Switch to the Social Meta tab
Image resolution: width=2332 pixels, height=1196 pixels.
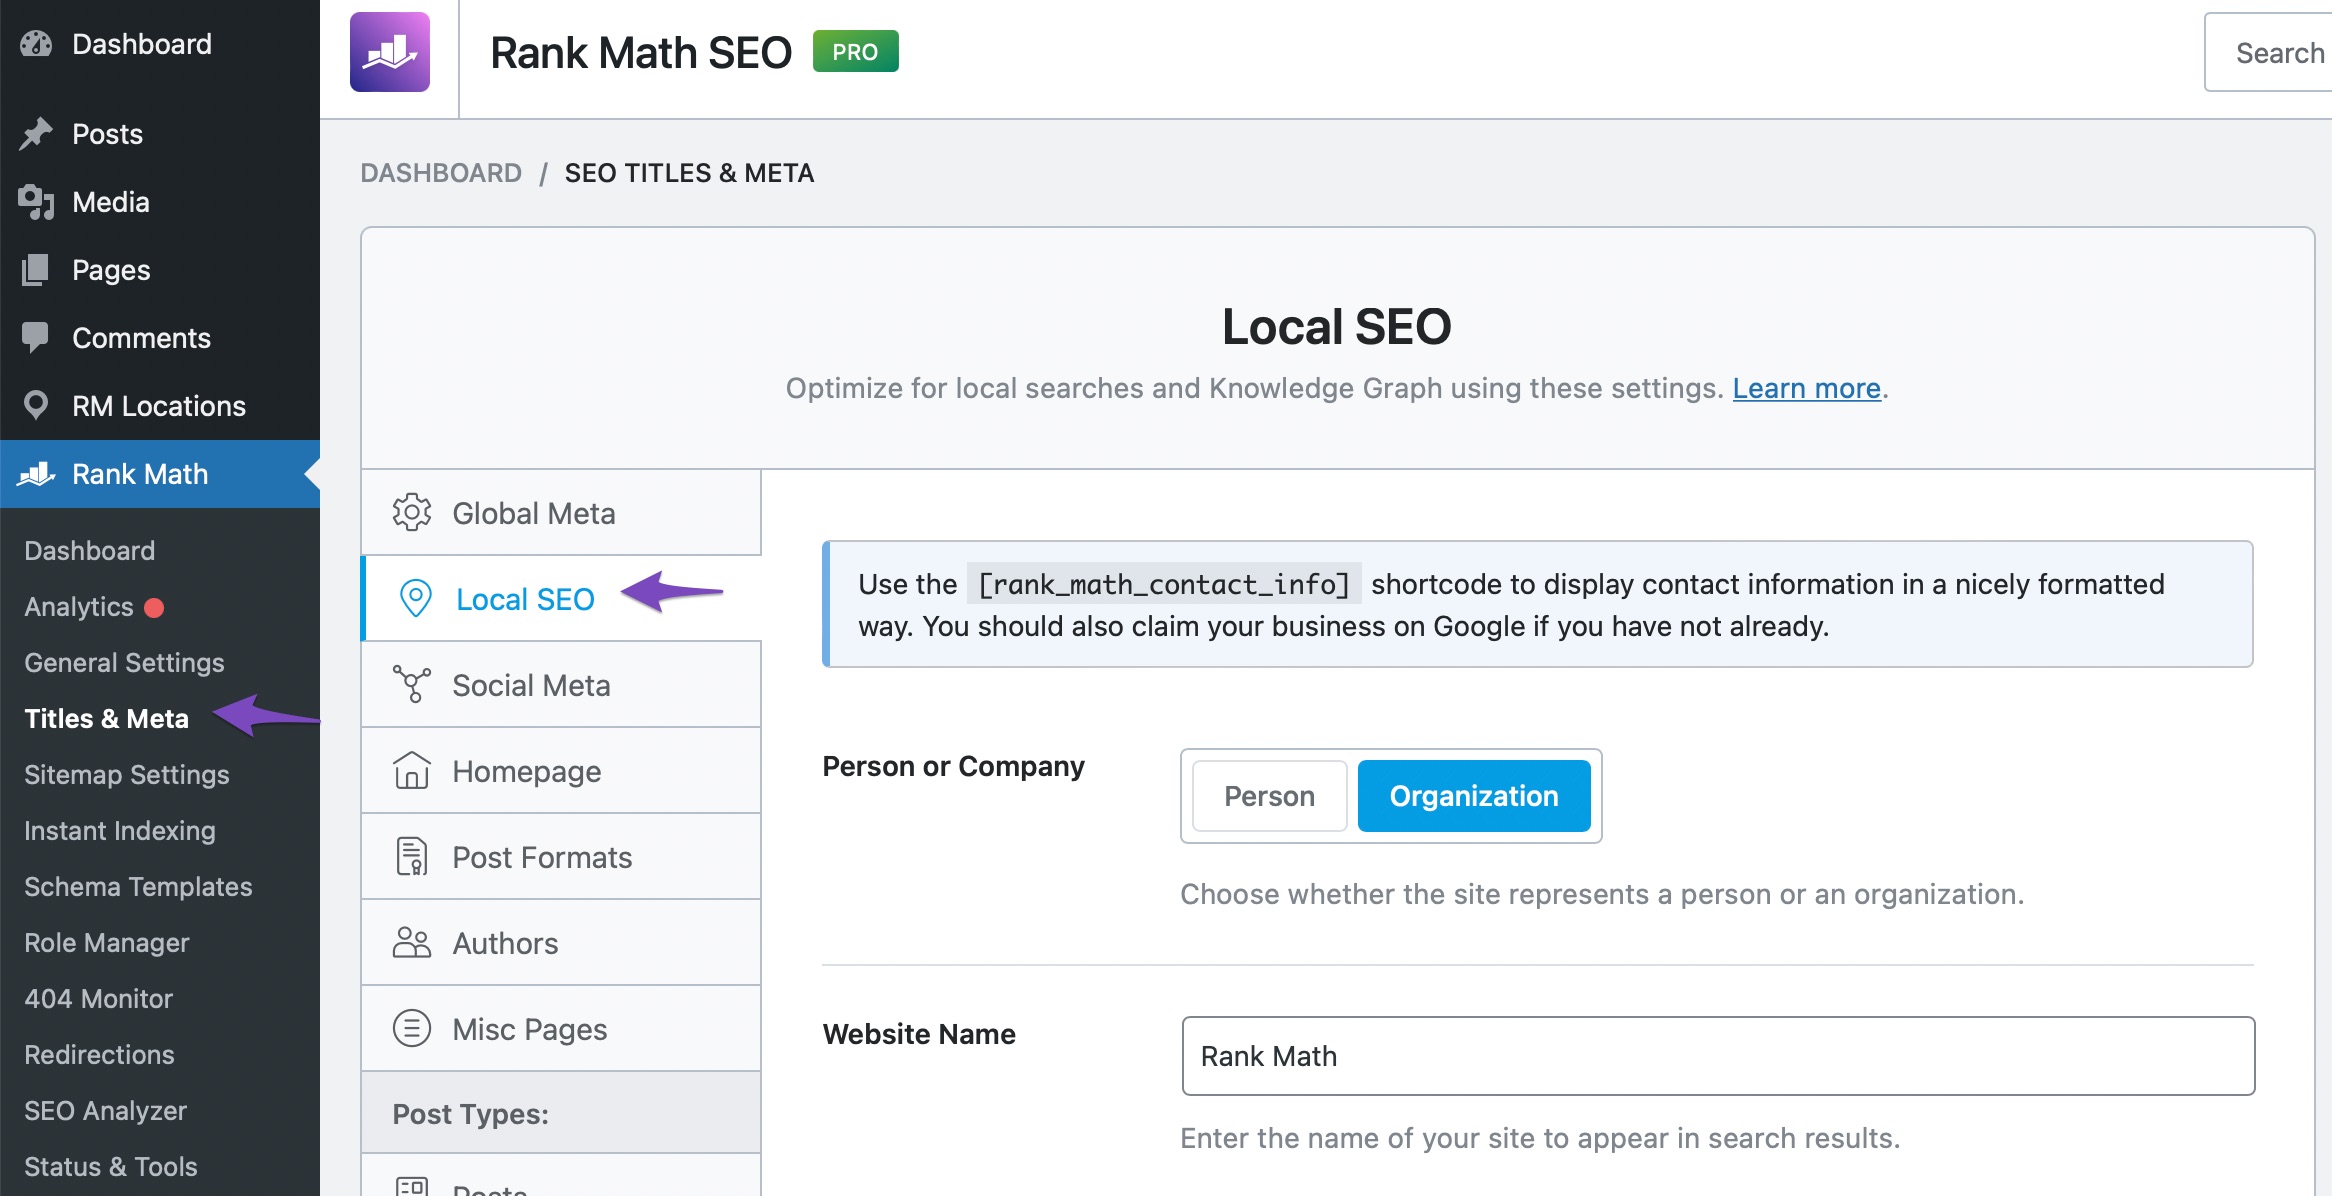[x=561, y=684]
